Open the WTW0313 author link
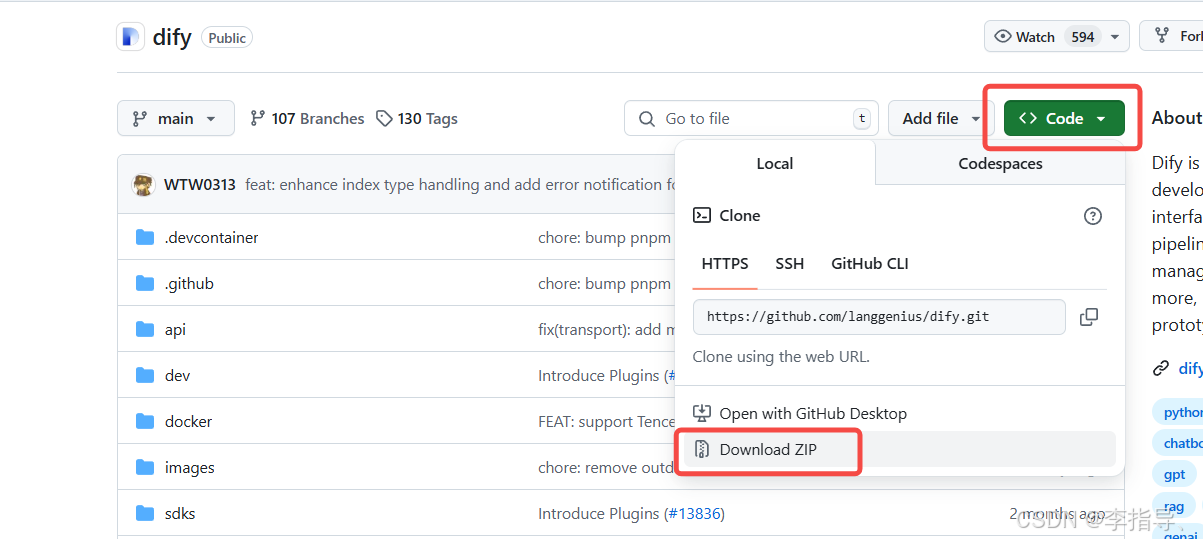The image size is (1203, 539). tap(200, 185)
